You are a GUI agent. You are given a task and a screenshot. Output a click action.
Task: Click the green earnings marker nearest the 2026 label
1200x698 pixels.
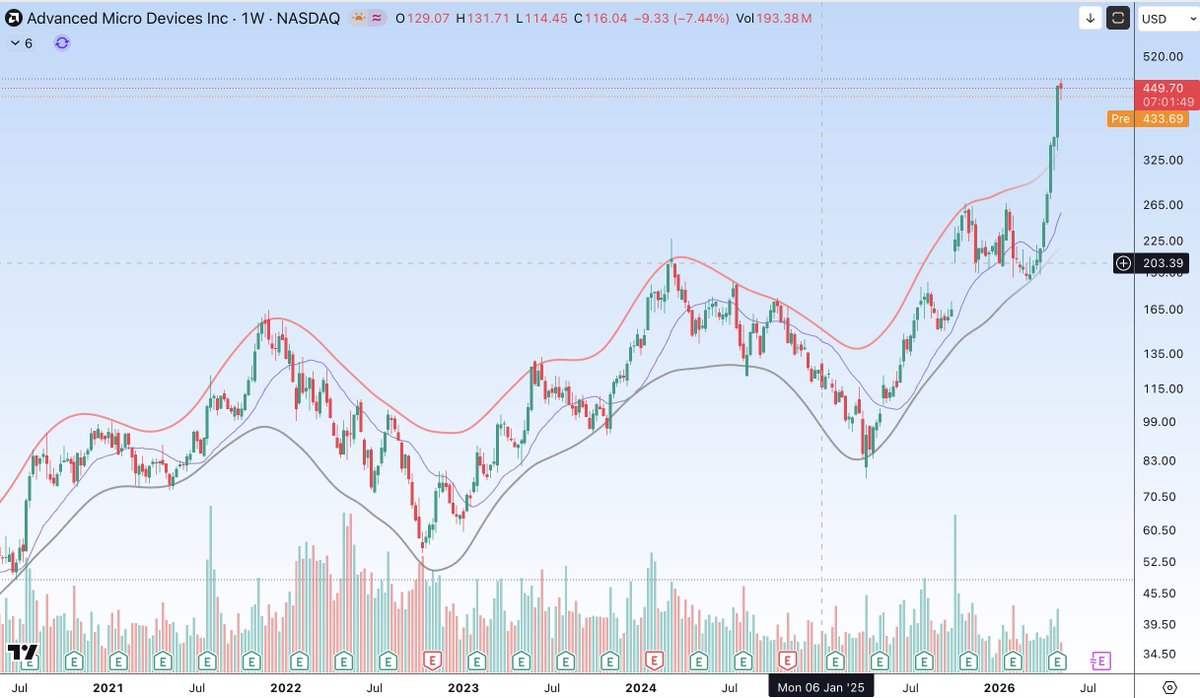1012,660
